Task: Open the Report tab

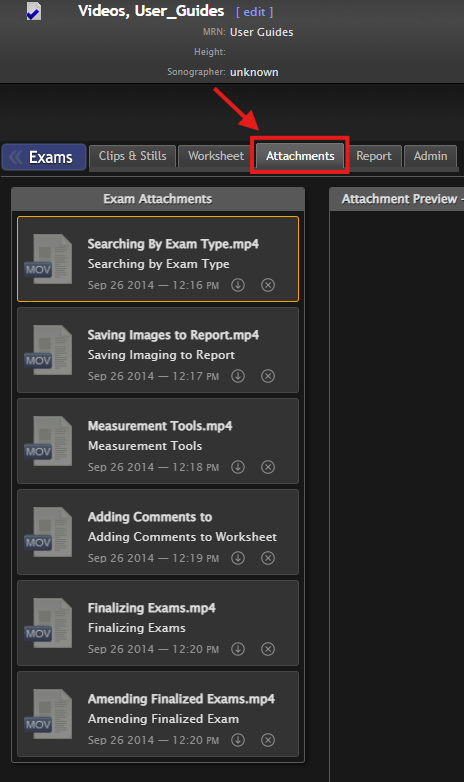Action: (374, 156)
